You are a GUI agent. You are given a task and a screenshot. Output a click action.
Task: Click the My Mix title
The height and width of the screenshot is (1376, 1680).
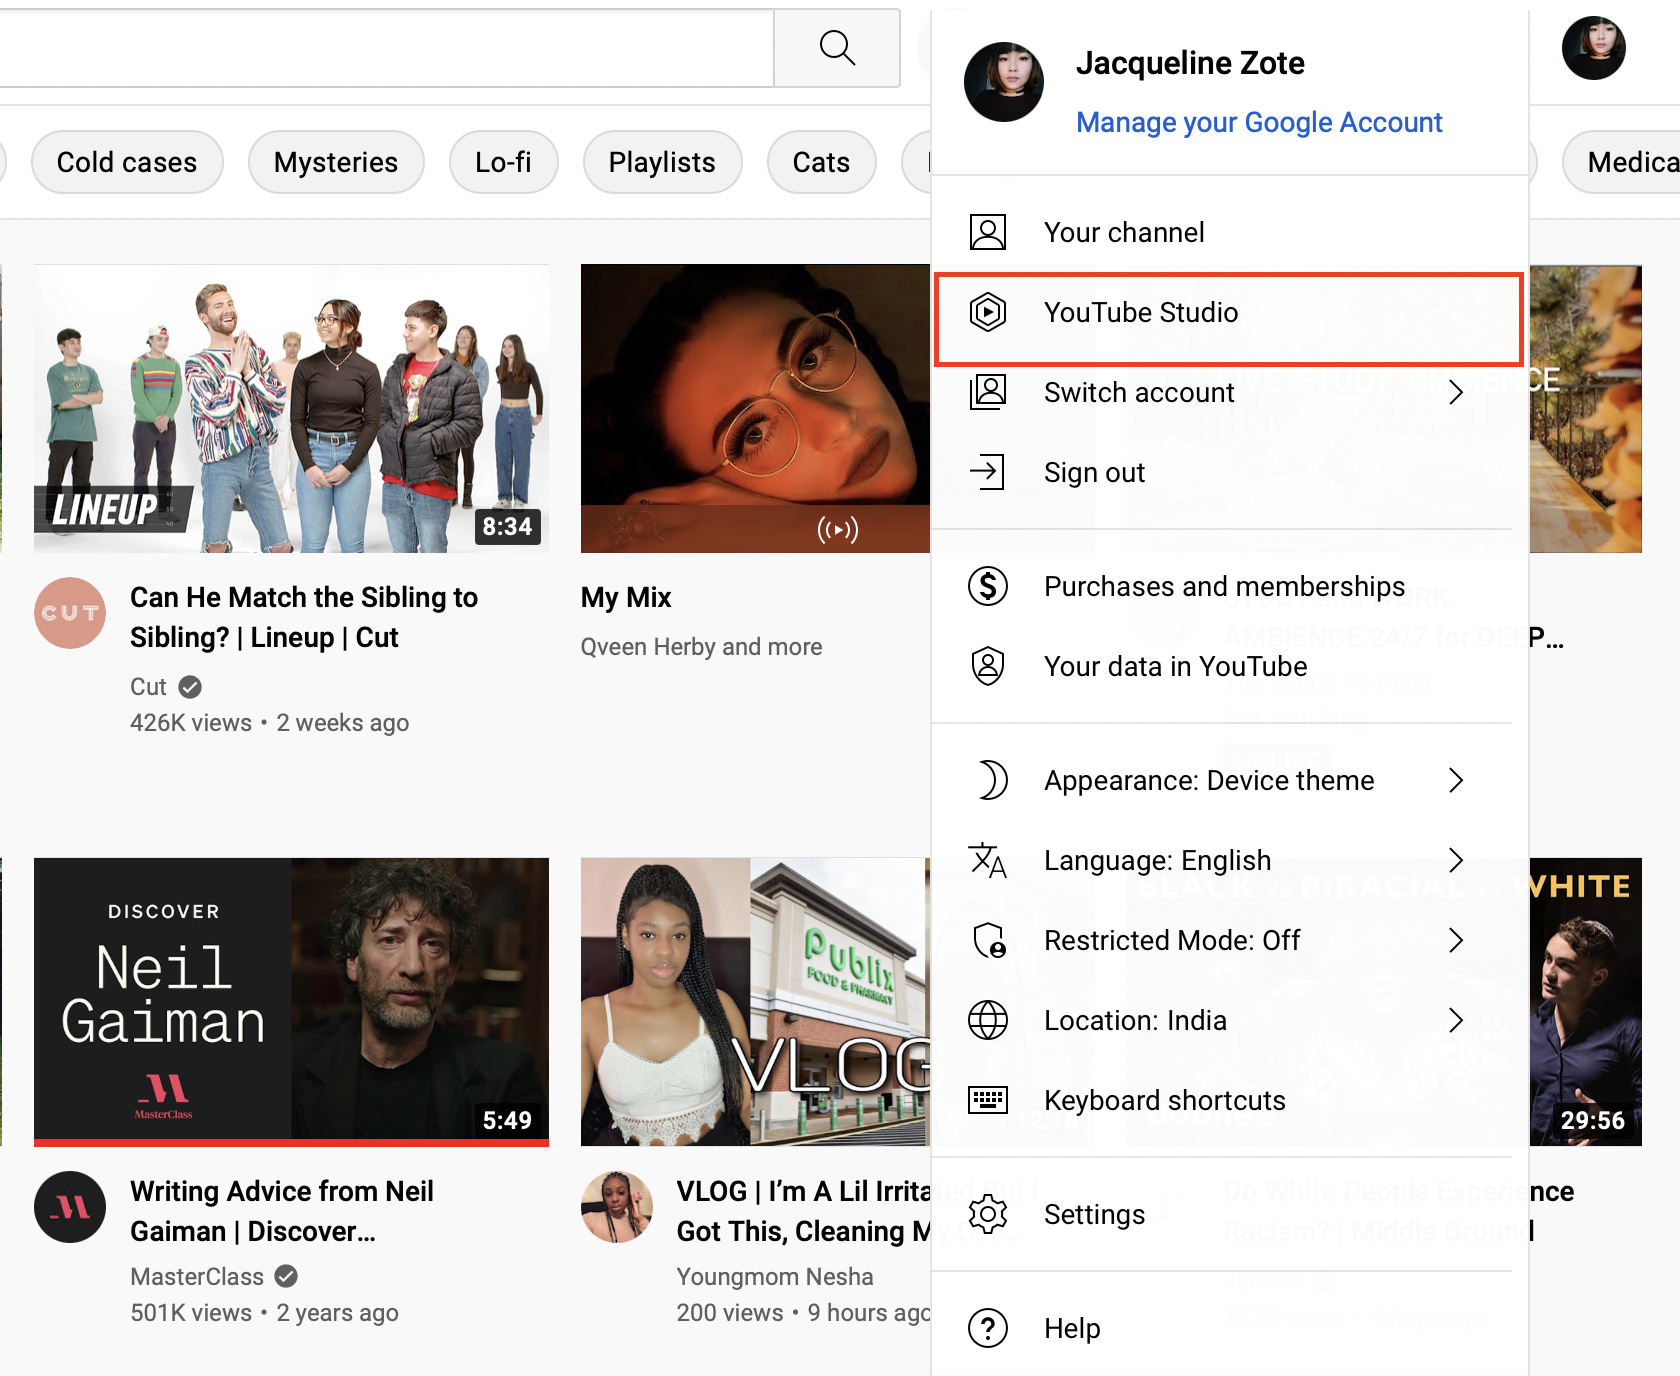(x=626, y=597)
